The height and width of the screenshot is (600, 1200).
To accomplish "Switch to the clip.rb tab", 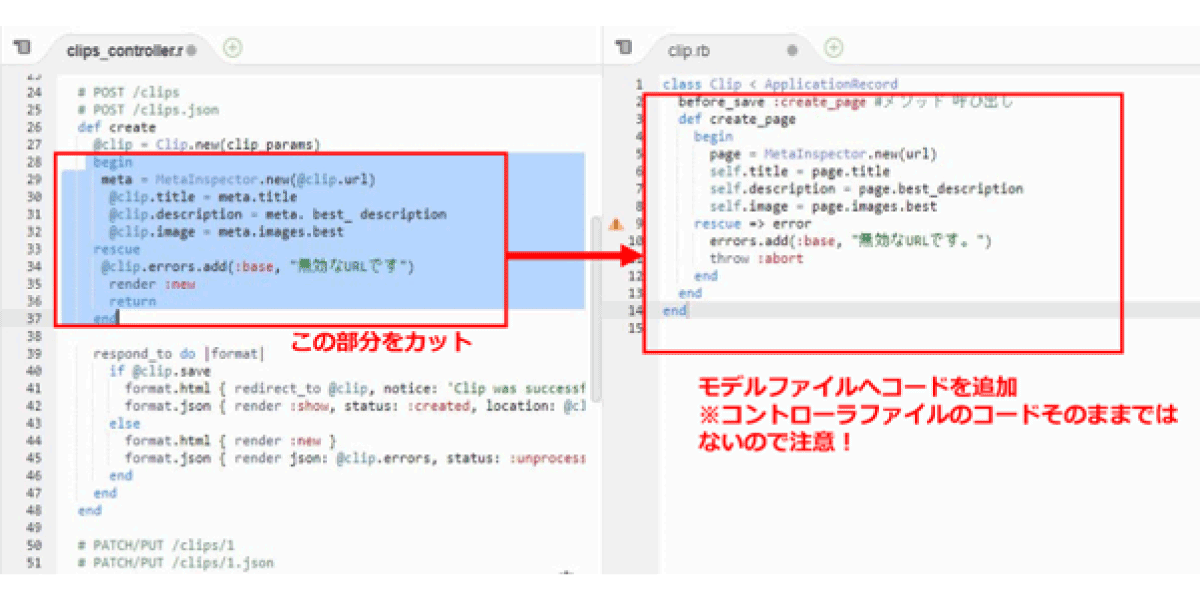I will 688,50.
